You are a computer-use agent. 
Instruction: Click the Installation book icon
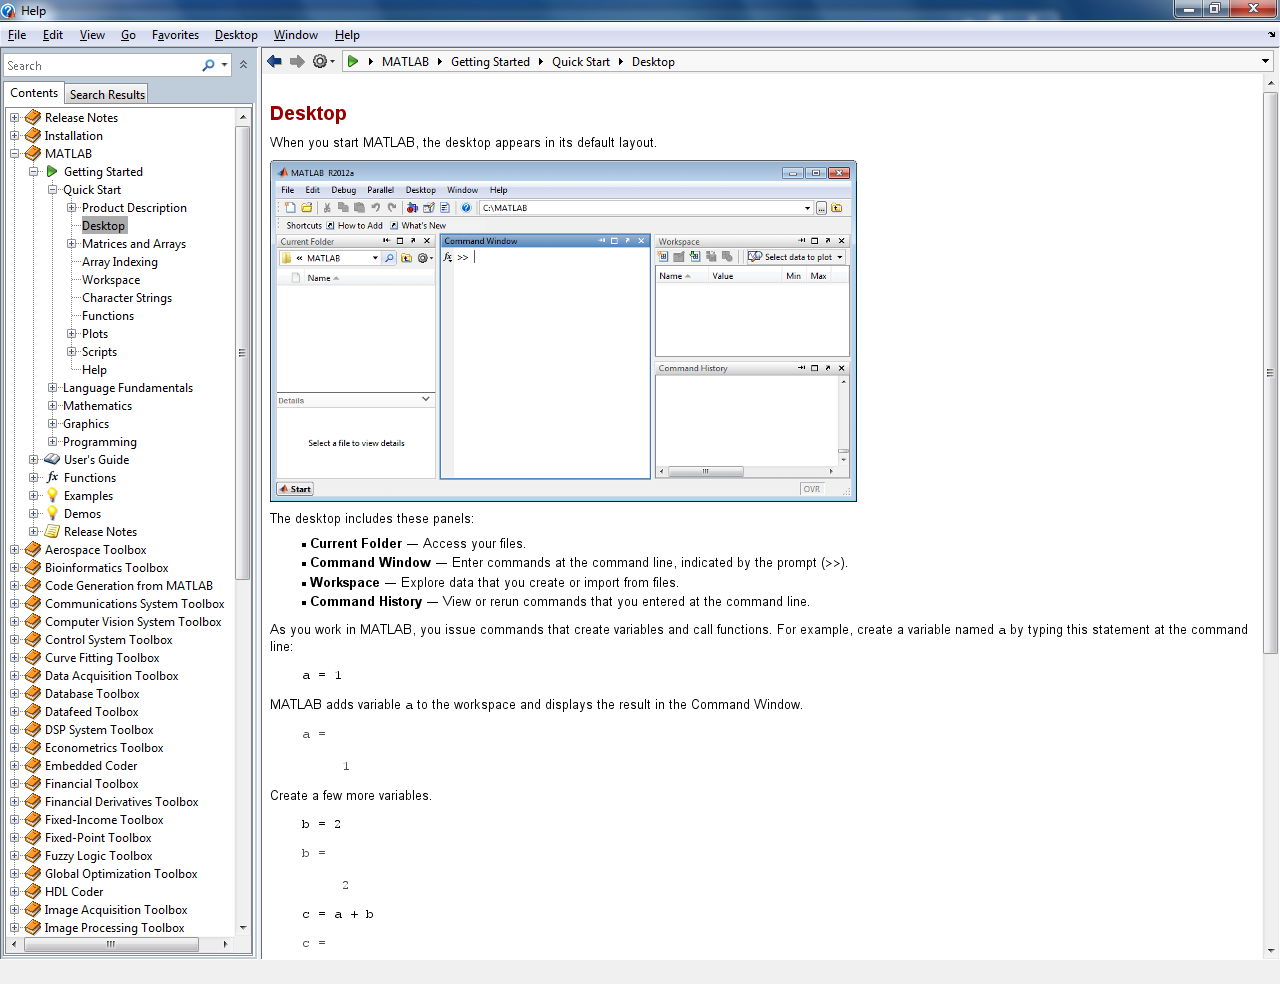[33, 135]
